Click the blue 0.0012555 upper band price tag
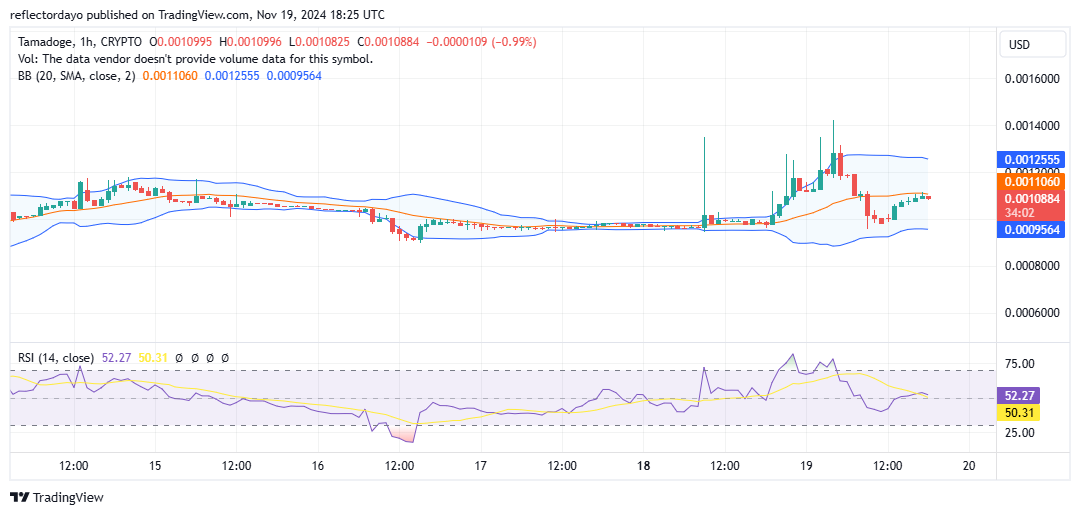The width and height of the screenshot is (1080, 515). [1031, 161]
